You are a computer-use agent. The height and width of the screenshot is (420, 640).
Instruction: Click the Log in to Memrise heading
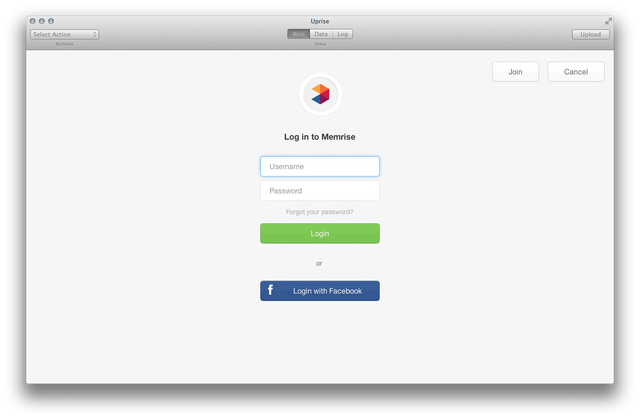tap(320, 137)
